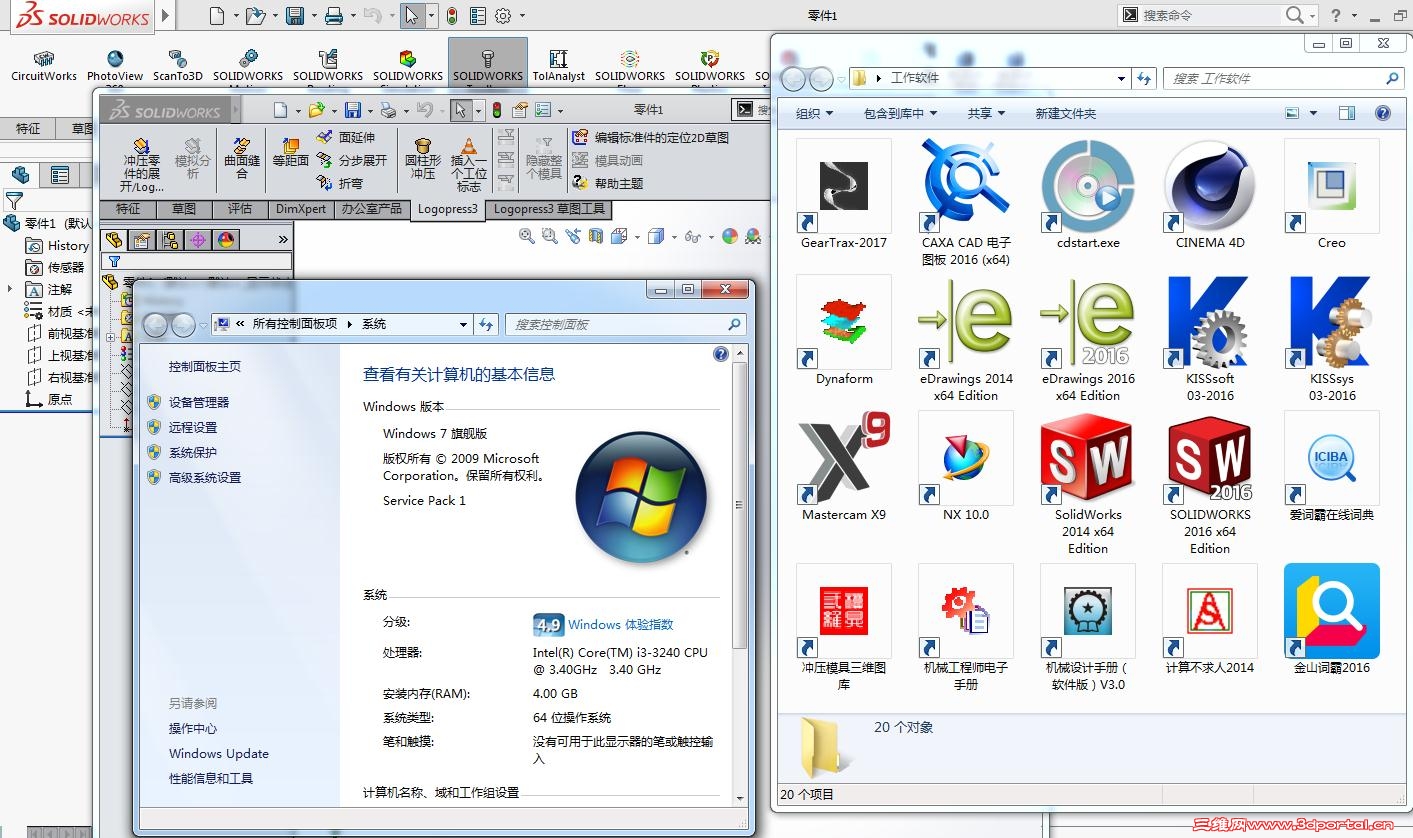Image resolution: width=1413 pixels, height=838 pixels.
Task: Open the 高级系统设置 link
Action: click(205, 477)
